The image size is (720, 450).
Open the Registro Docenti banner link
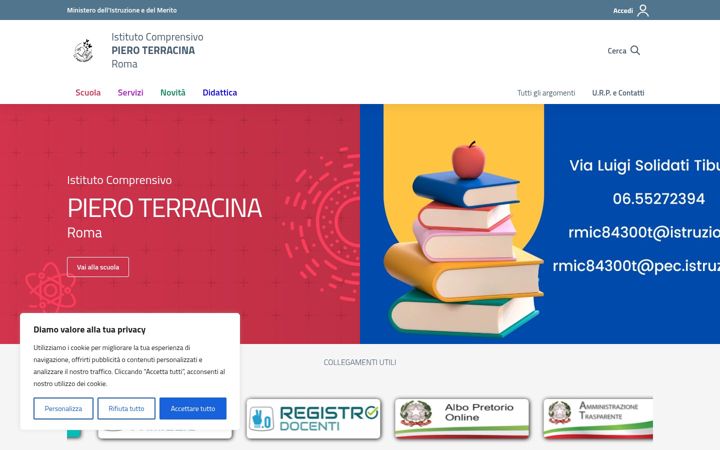tap(314, 418)
